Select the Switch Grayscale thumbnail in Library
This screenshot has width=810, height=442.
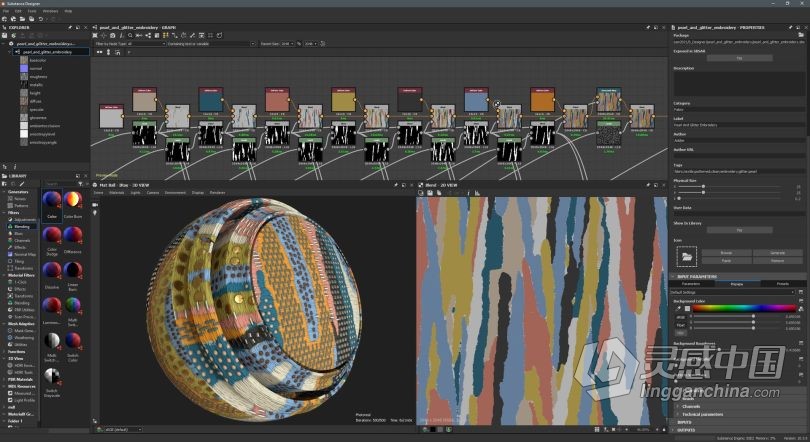(52, 382)
